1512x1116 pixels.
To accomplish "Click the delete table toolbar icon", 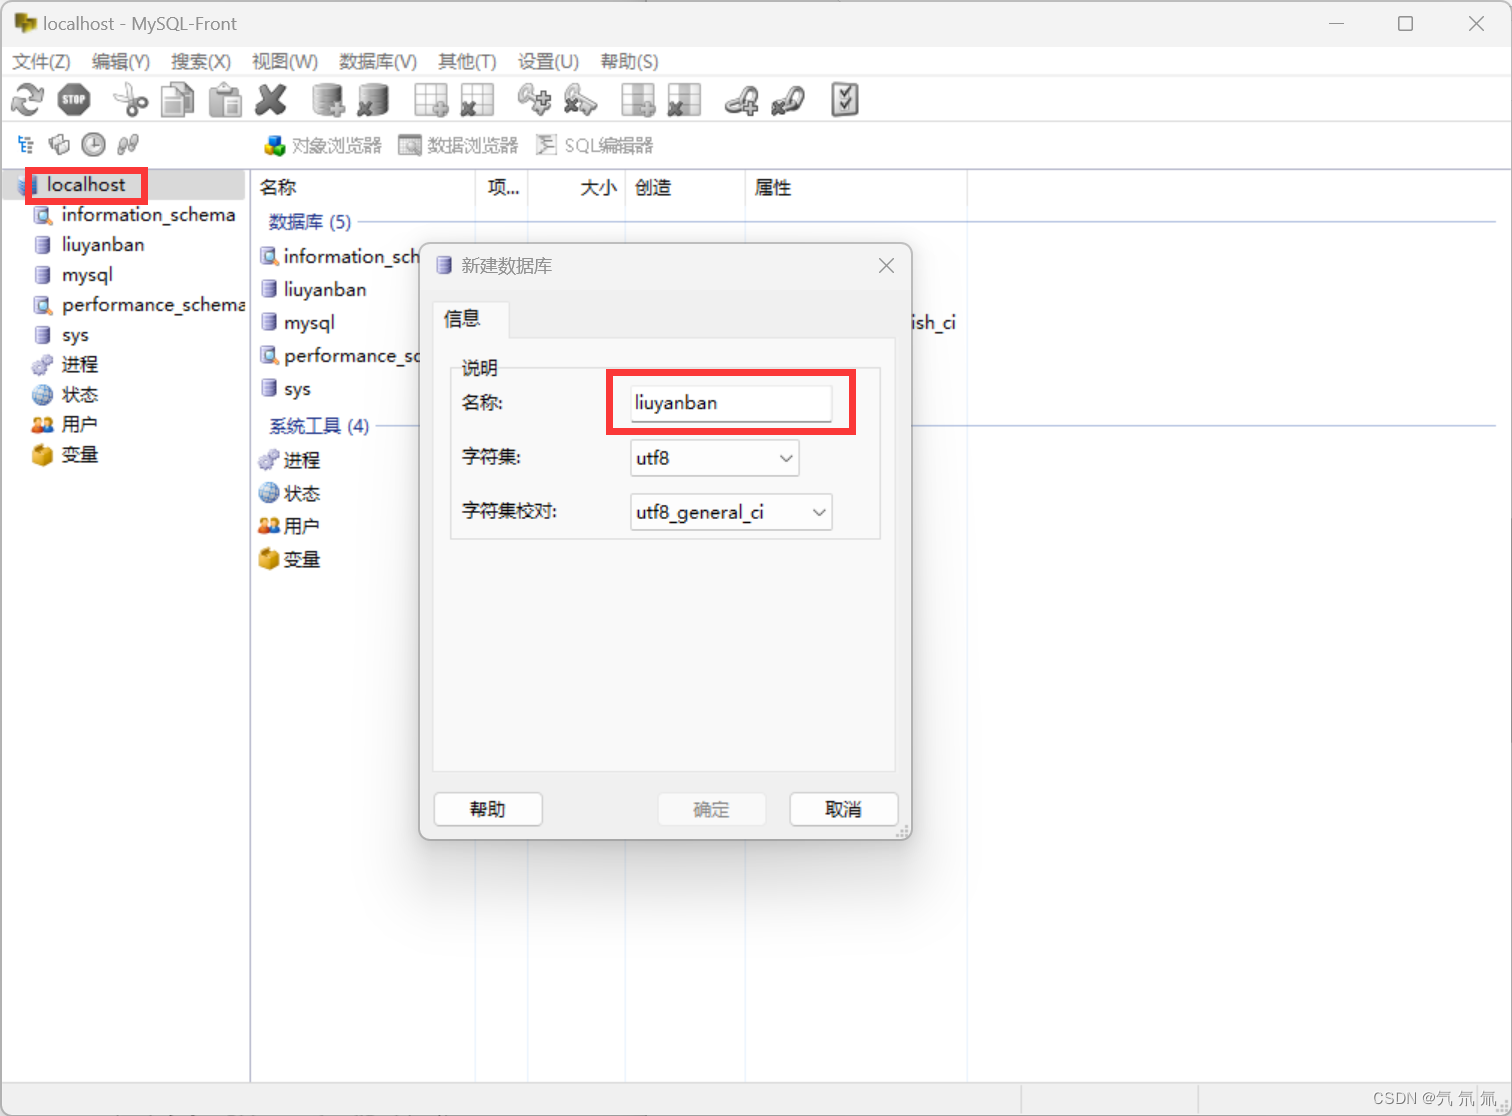I will coord(477,100).
